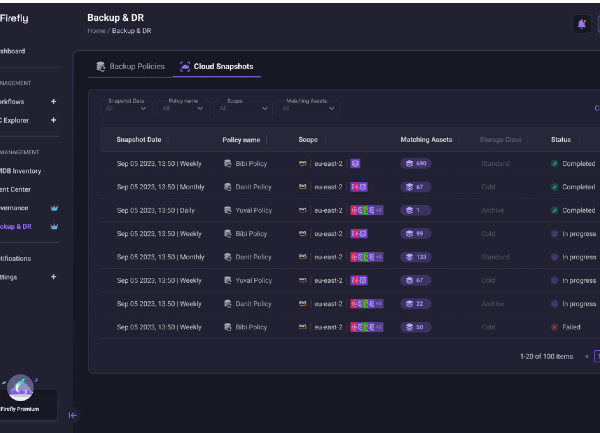Open the Matching Assets filter dropdown

(308, 108)
